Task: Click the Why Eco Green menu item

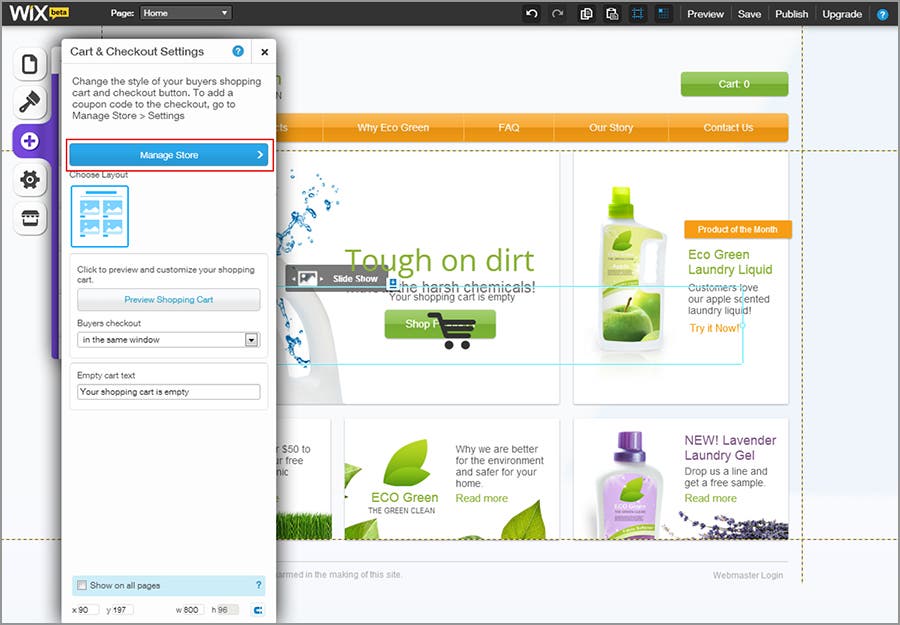Action: [x=393, y=128]
